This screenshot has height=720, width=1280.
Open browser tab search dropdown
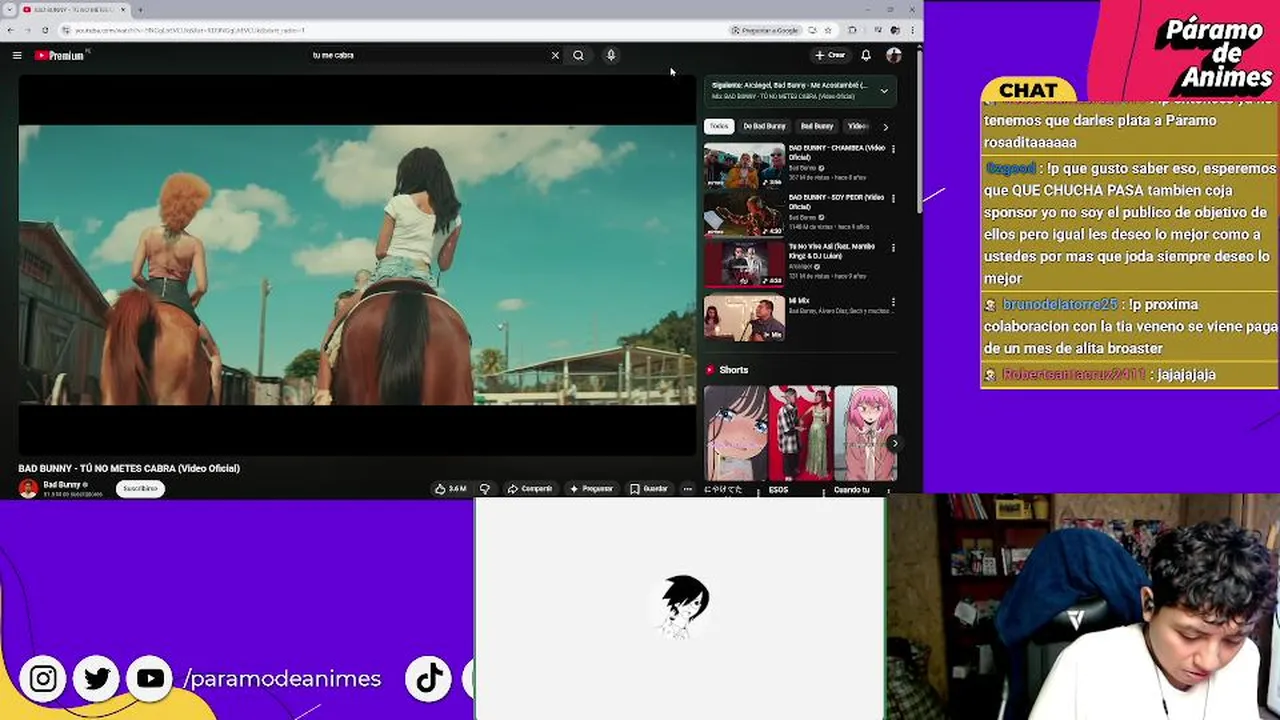(10, 9)
